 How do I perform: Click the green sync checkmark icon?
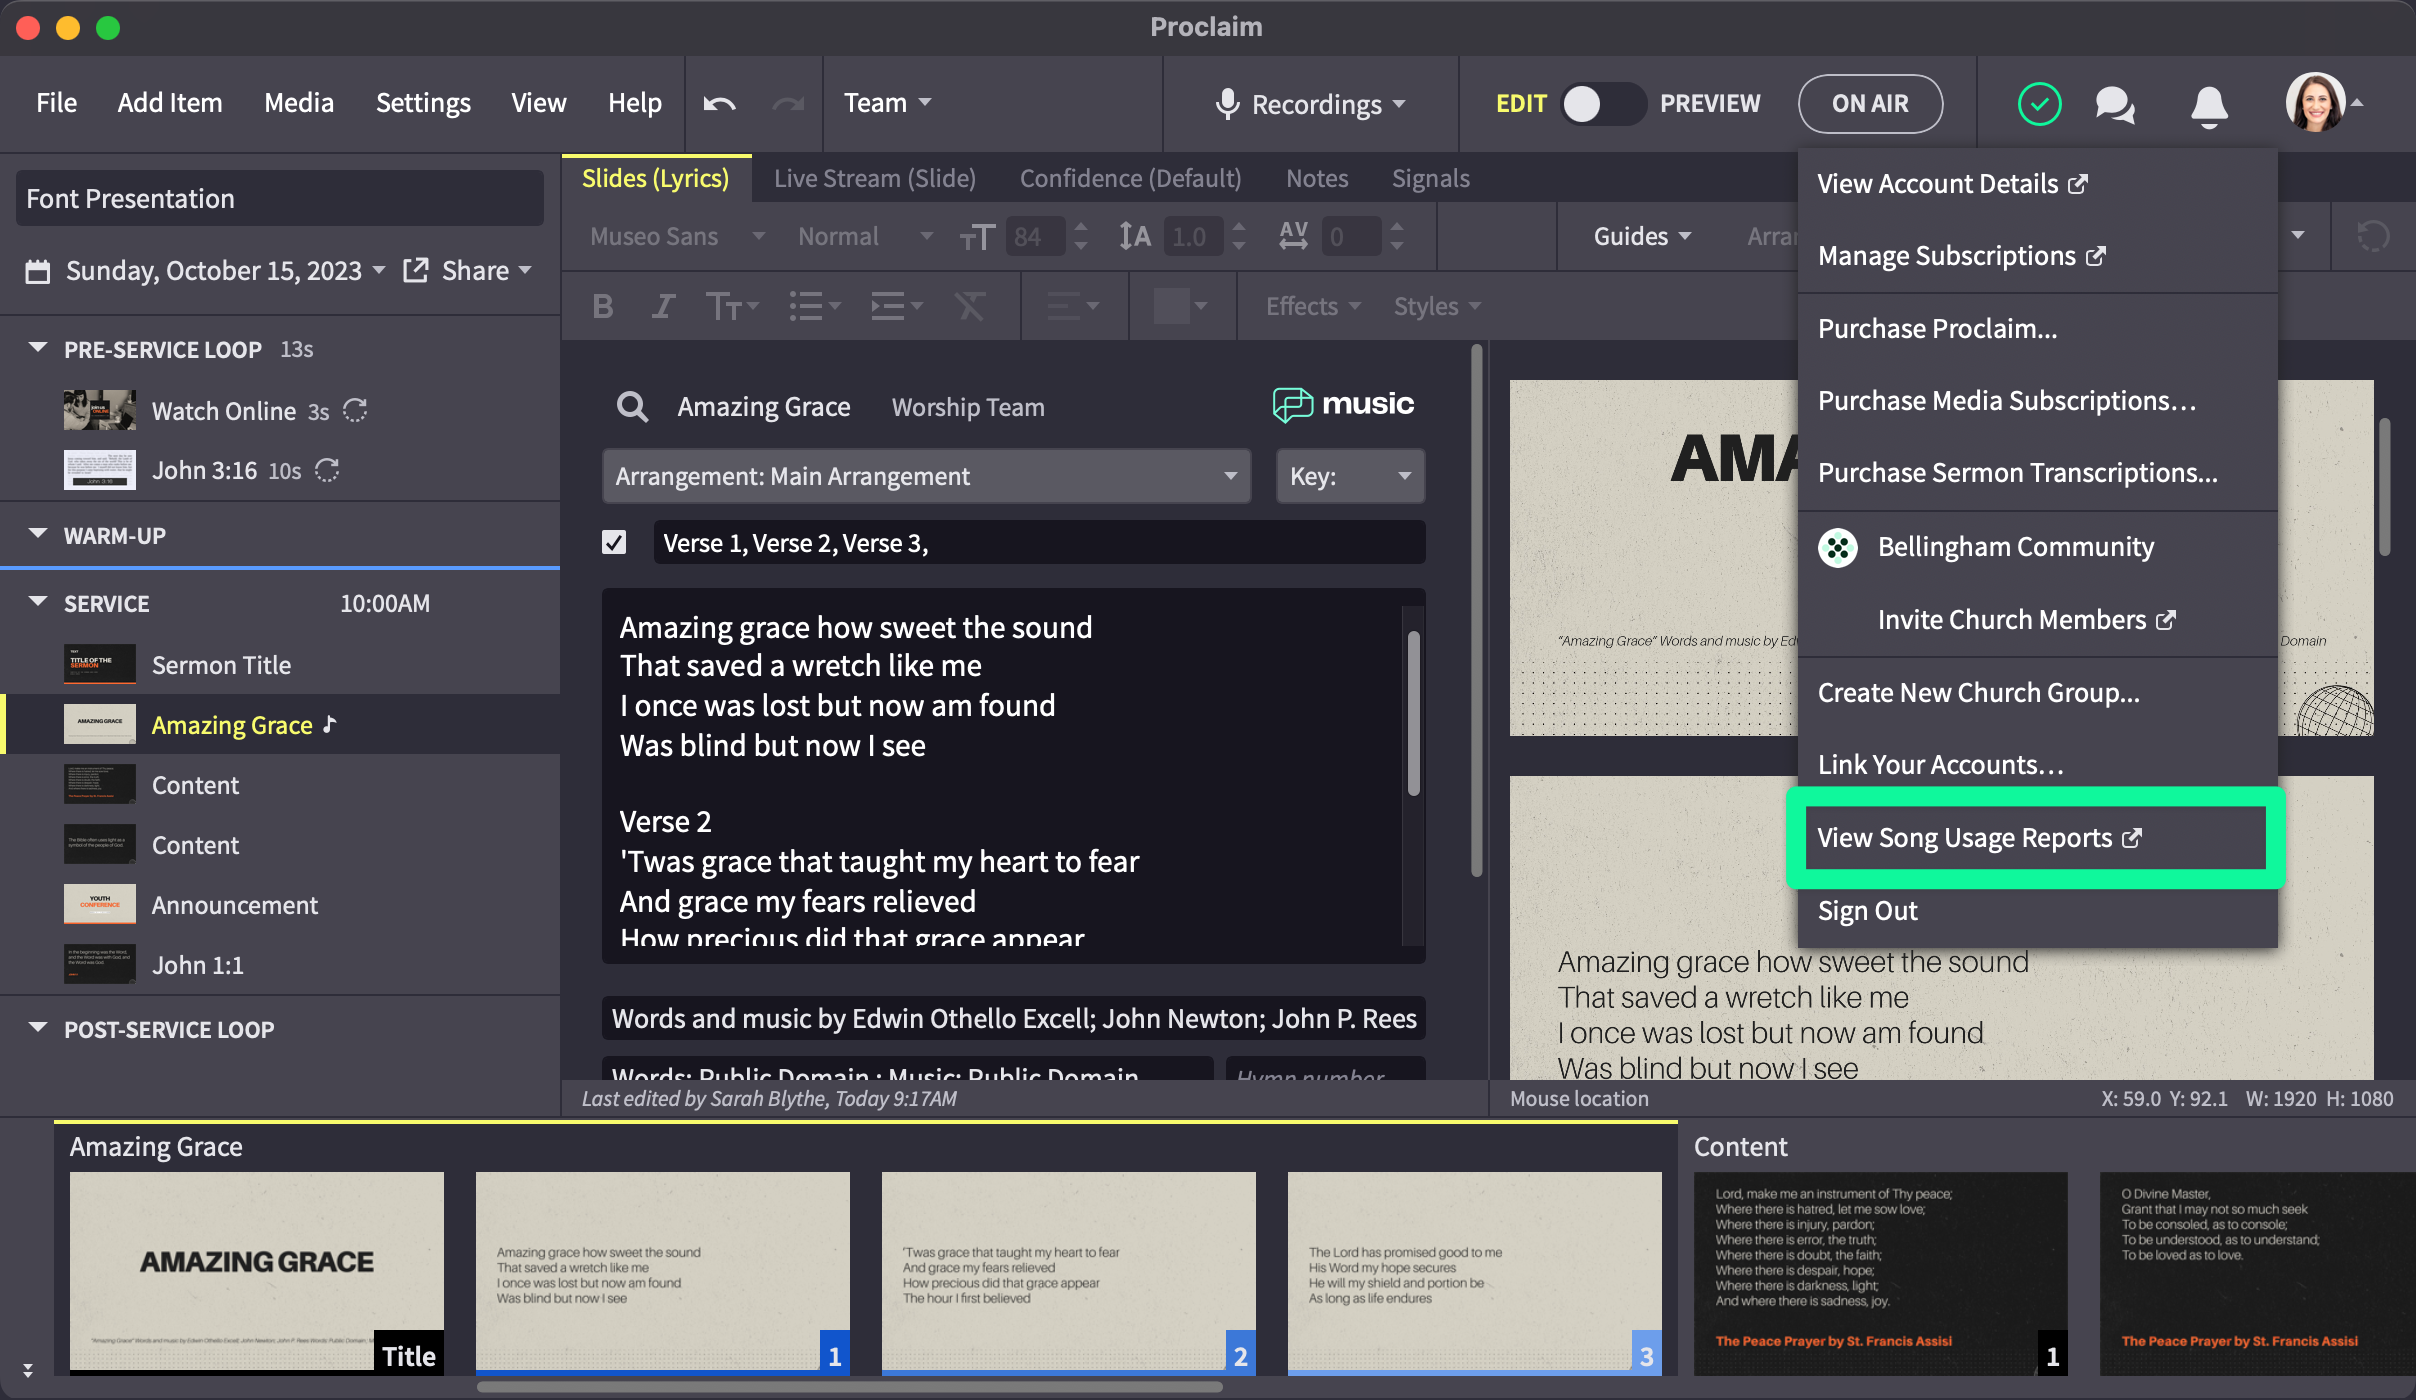2039,104
